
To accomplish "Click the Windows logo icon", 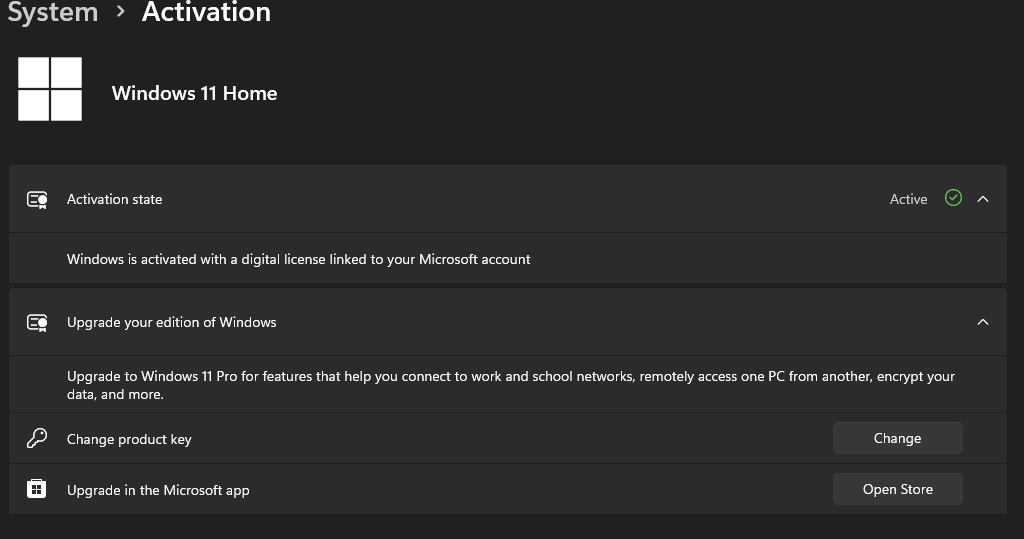I will click(x=50, y=89).
